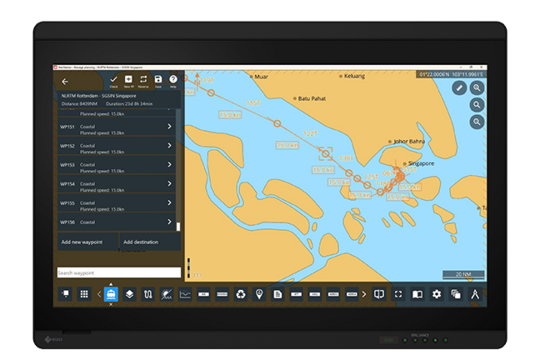Click the cursor coordinates readout at top right

point(451,74)
